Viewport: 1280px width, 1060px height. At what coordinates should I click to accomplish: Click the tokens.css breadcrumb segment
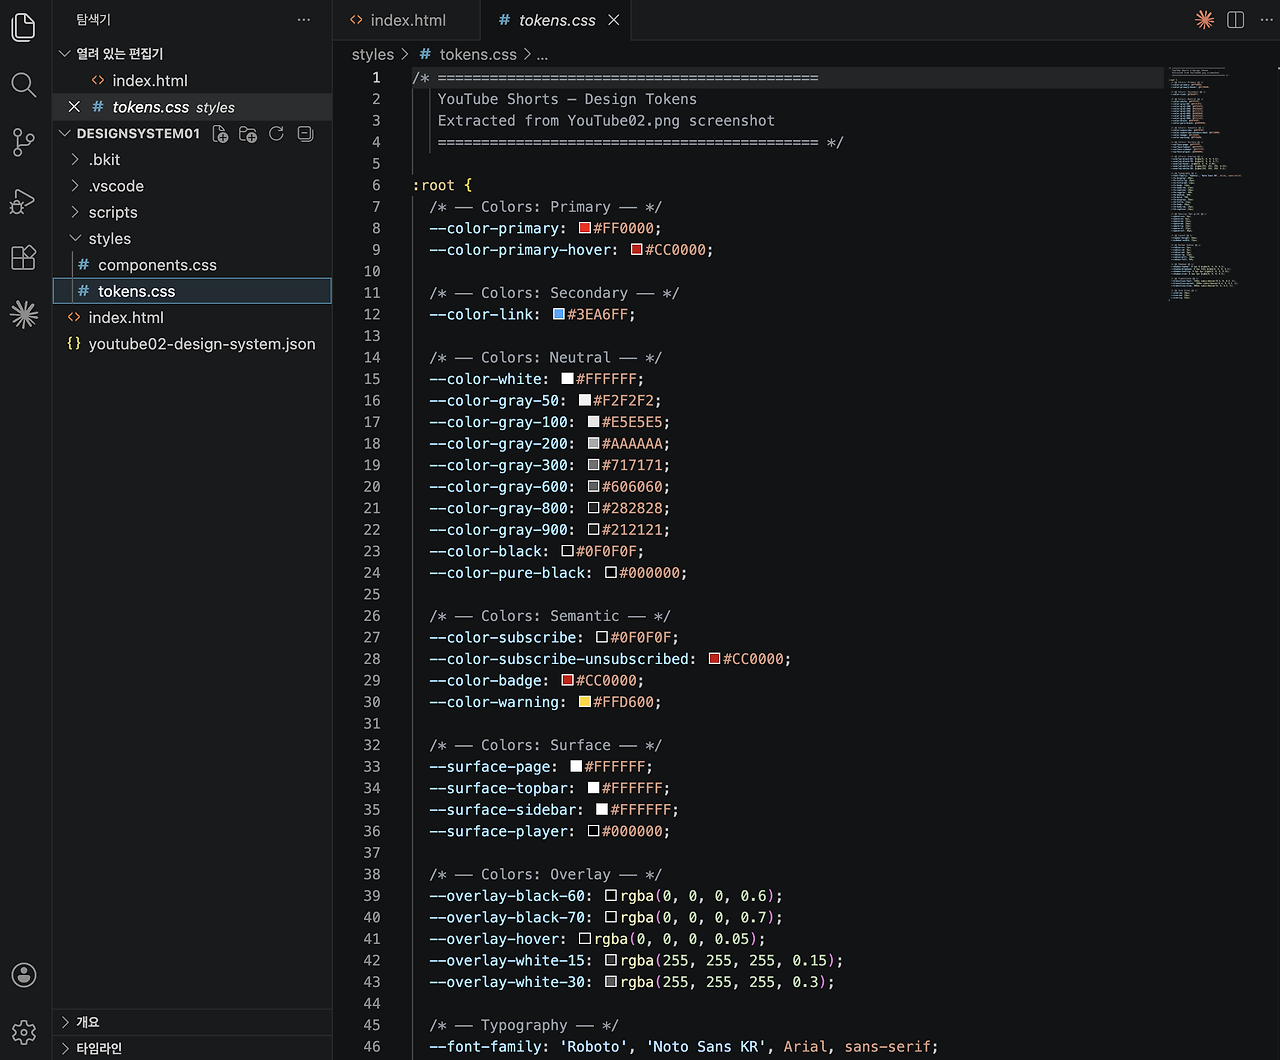468,55
